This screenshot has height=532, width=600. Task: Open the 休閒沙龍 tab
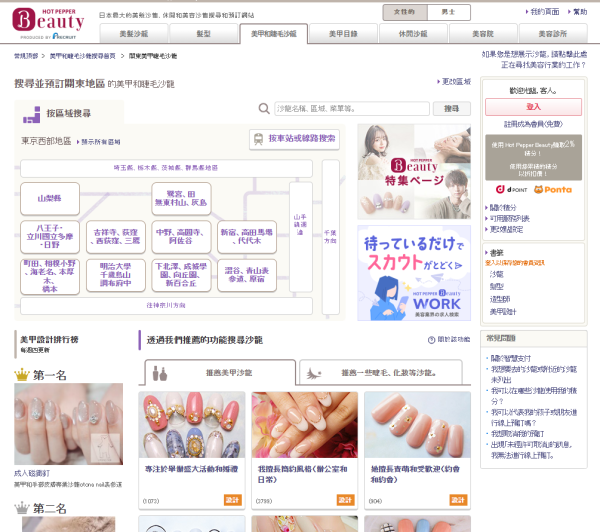413,34
